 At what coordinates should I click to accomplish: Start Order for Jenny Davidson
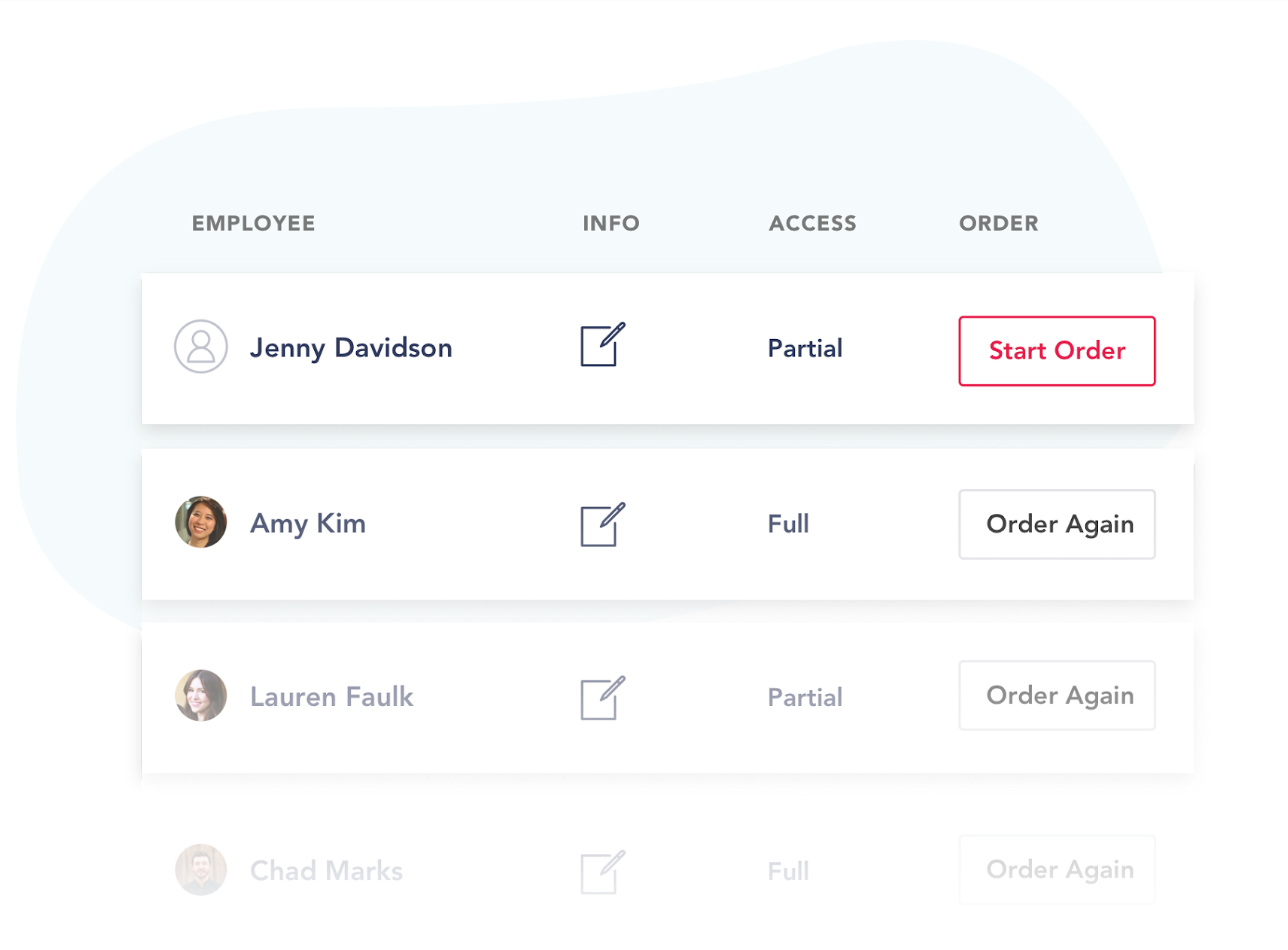(1057, 351)
